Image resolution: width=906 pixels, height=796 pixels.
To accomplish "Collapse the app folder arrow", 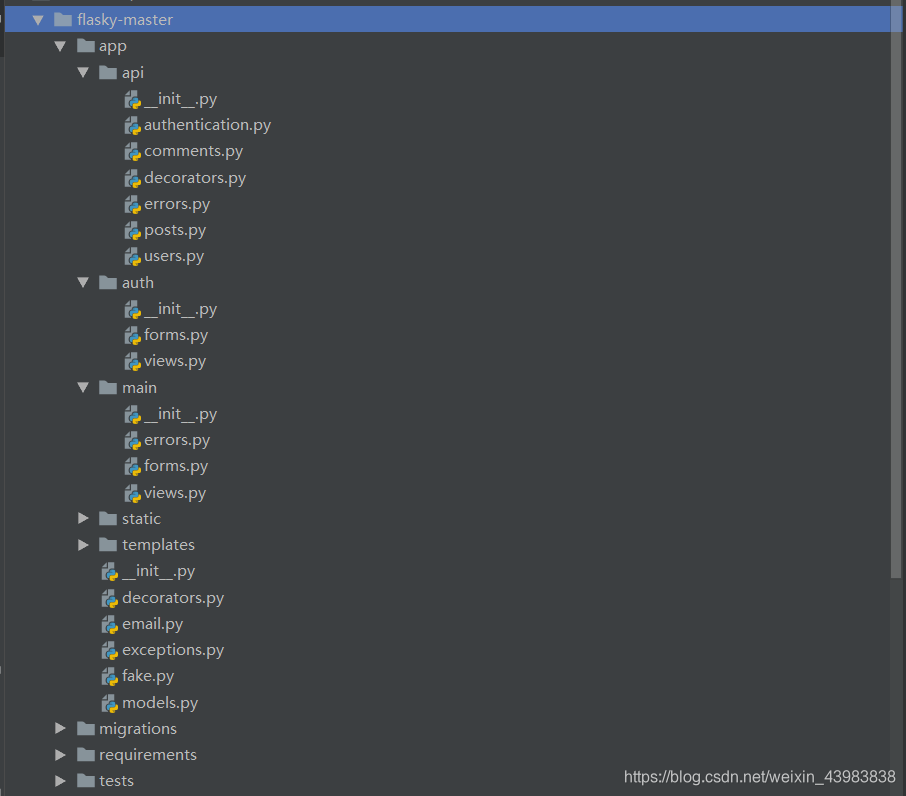I will pyautogui.click(x=60, y=46).
